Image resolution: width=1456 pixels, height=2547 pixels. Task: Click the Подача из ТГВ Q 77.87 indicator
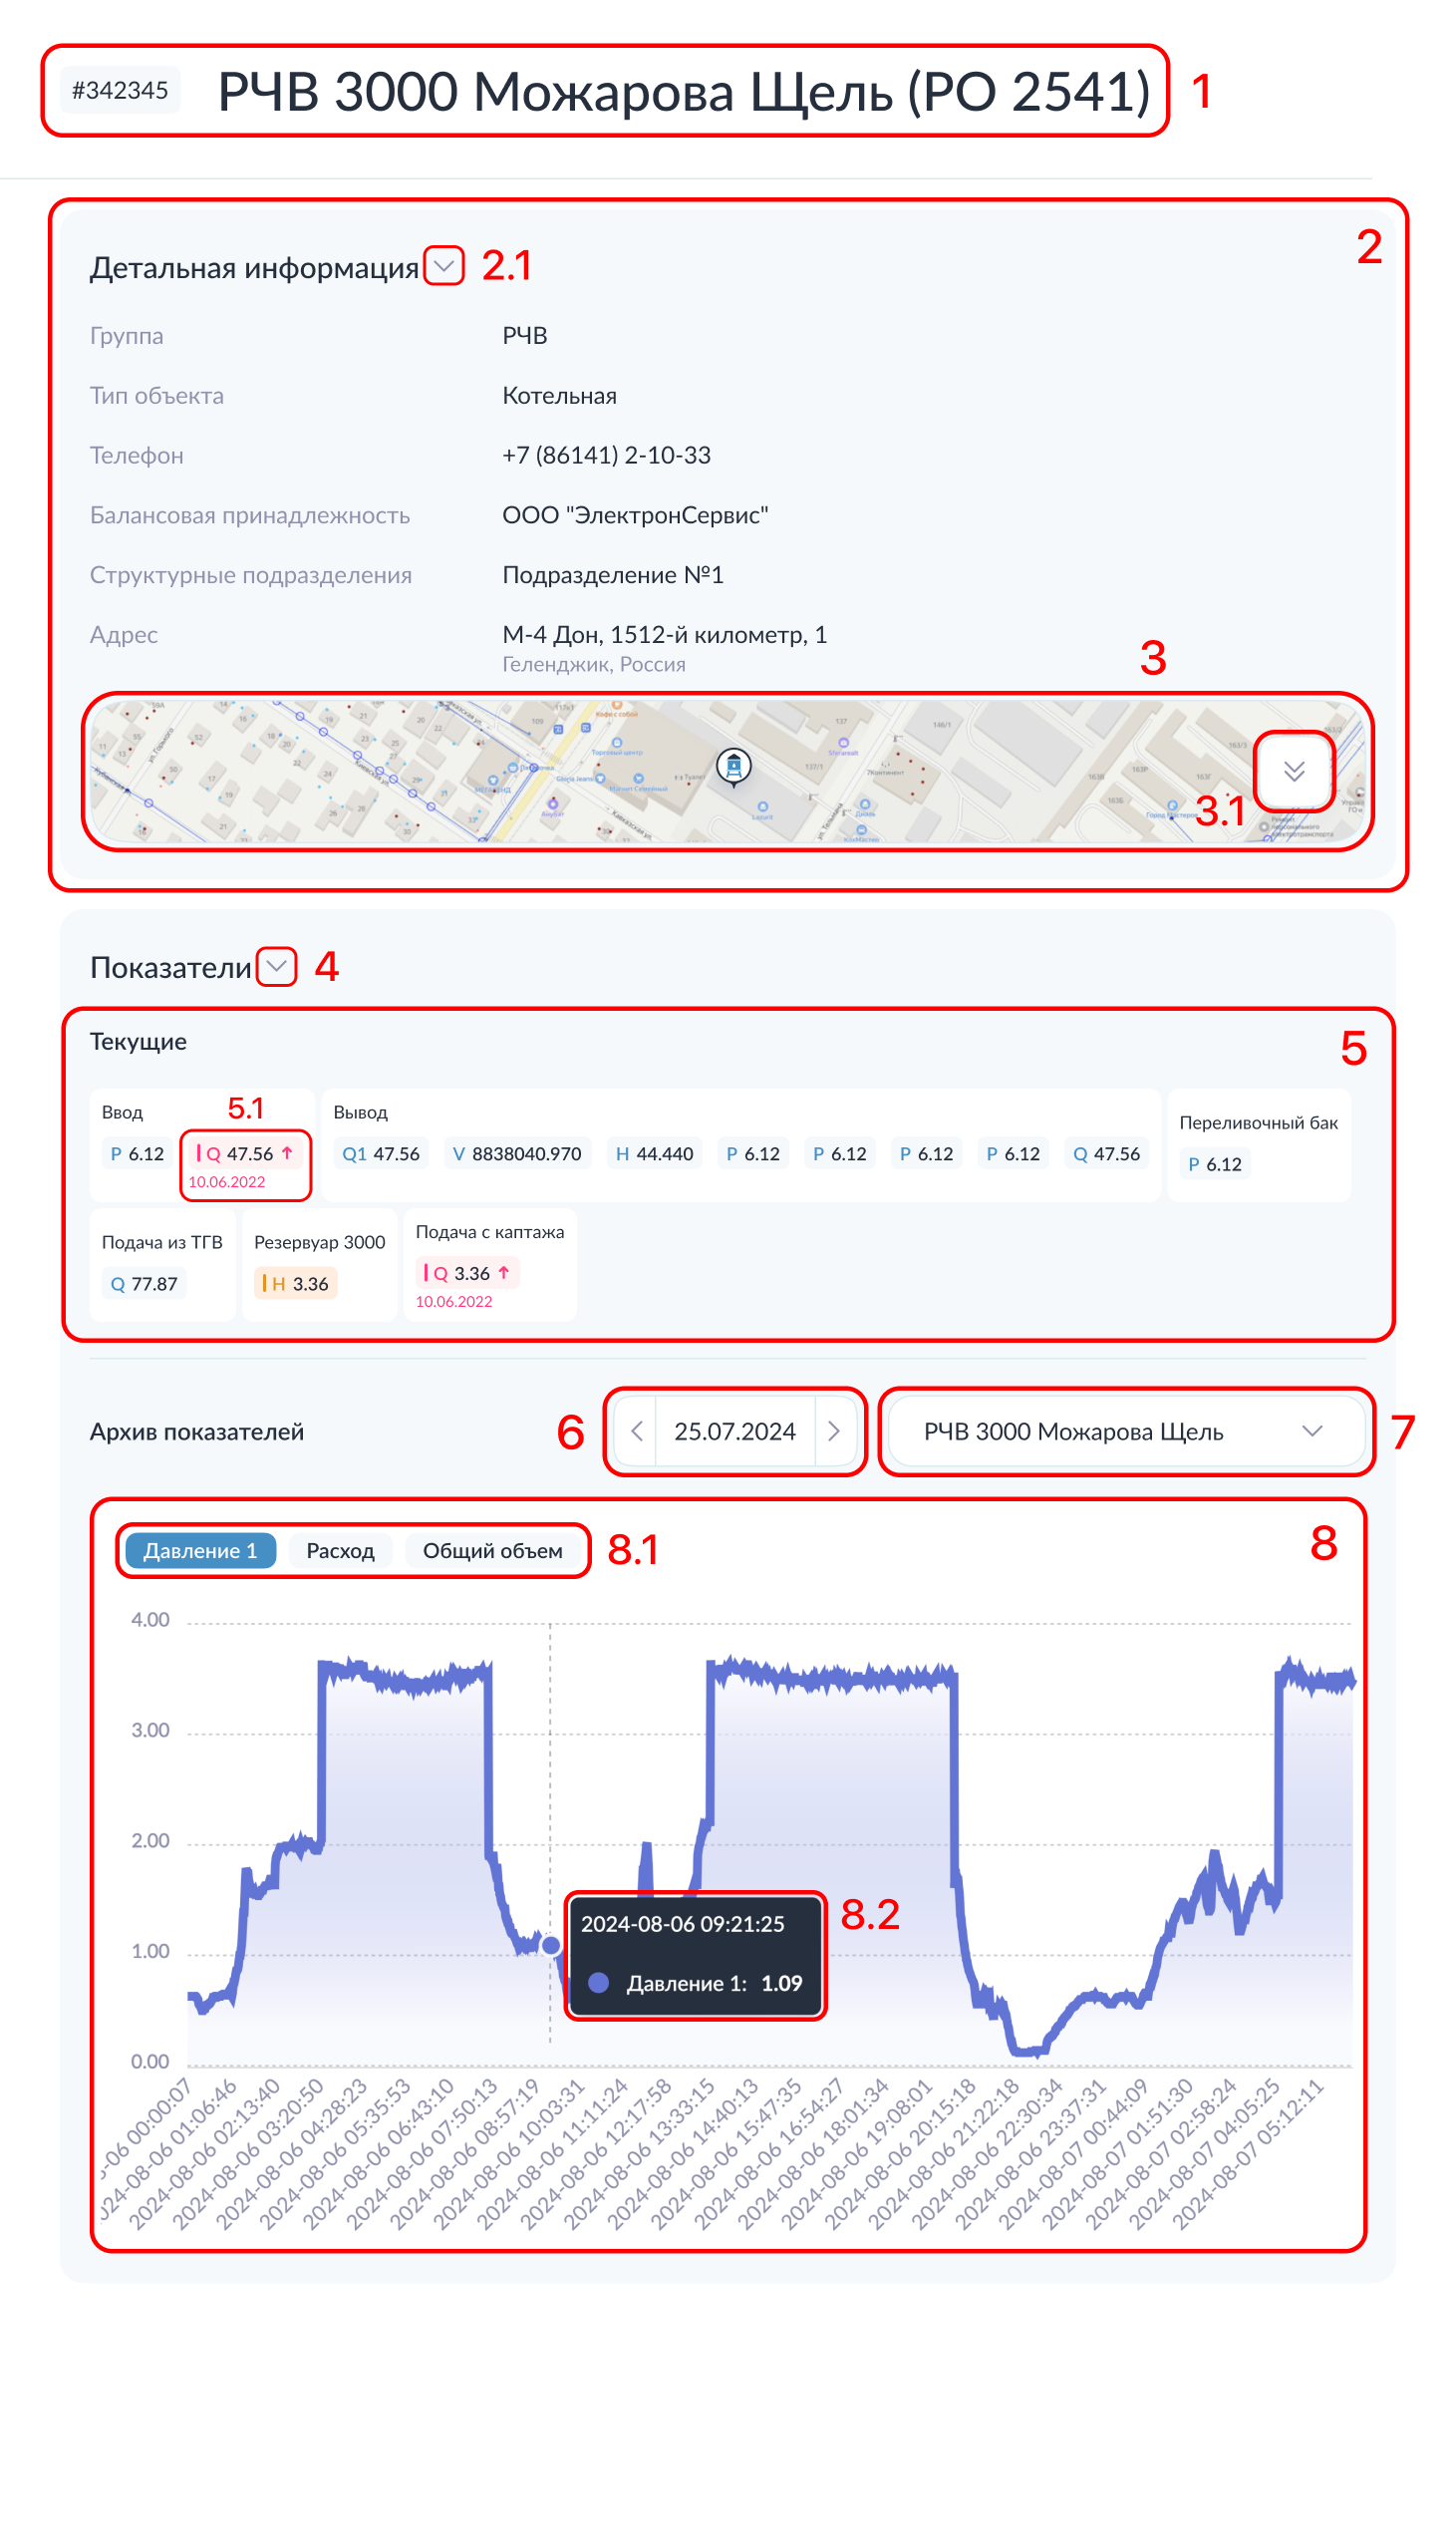click(145, 1284)
